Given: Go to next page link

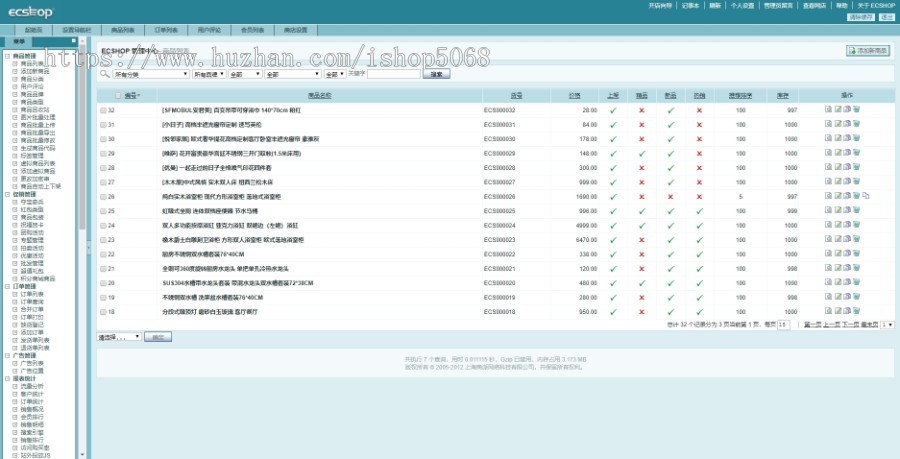Looking at the screenshot, I should coord(851,325).
